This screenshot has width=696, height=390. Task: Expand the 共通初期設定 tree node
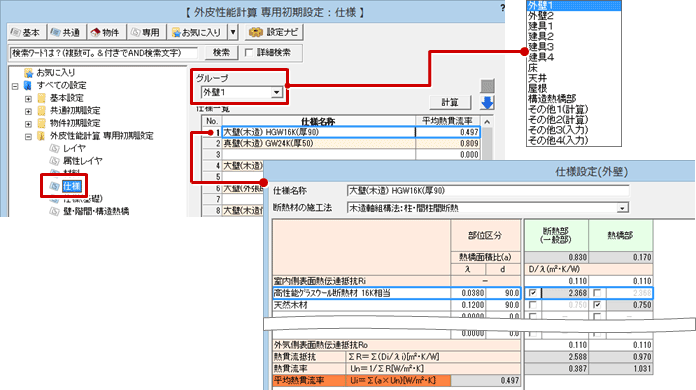[28, 111]
